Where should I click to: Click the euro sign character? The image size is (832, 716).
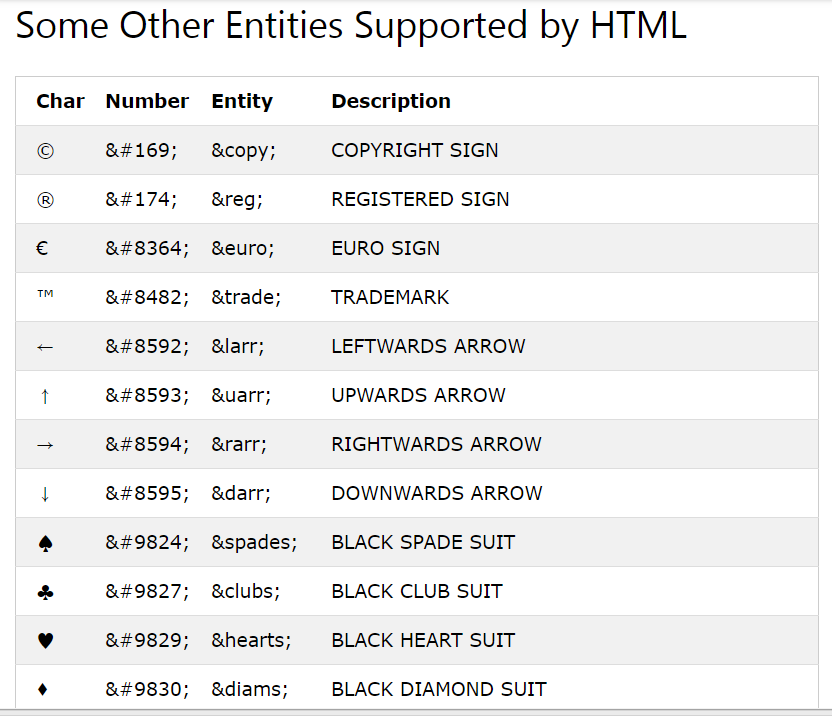coord(42,249)
